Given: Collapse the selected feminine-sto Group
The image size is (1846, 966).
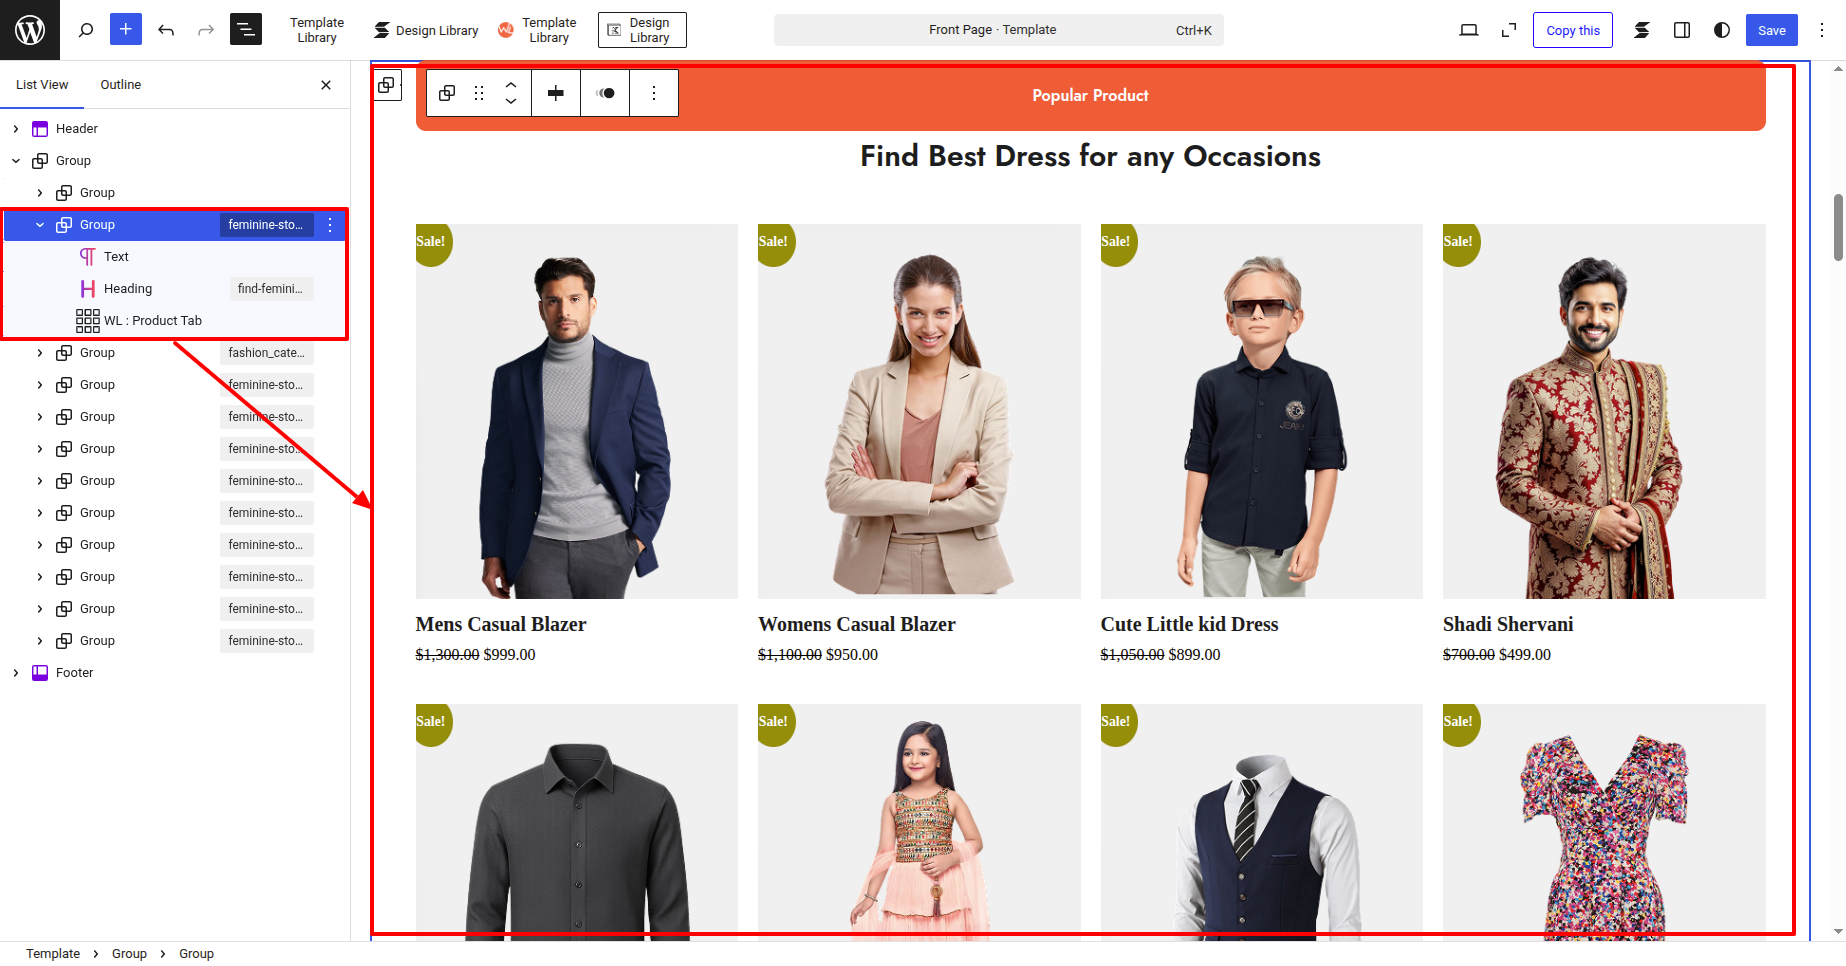Looking at the screenshot, I should [x=40, y=225].
